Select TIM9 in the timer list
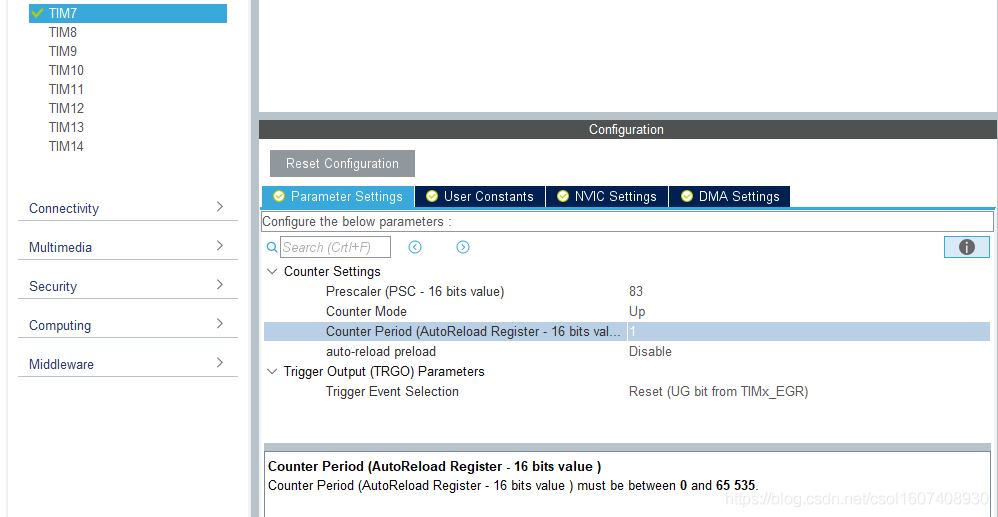This screenshot has height=517, width=998. tap(62, 51)
